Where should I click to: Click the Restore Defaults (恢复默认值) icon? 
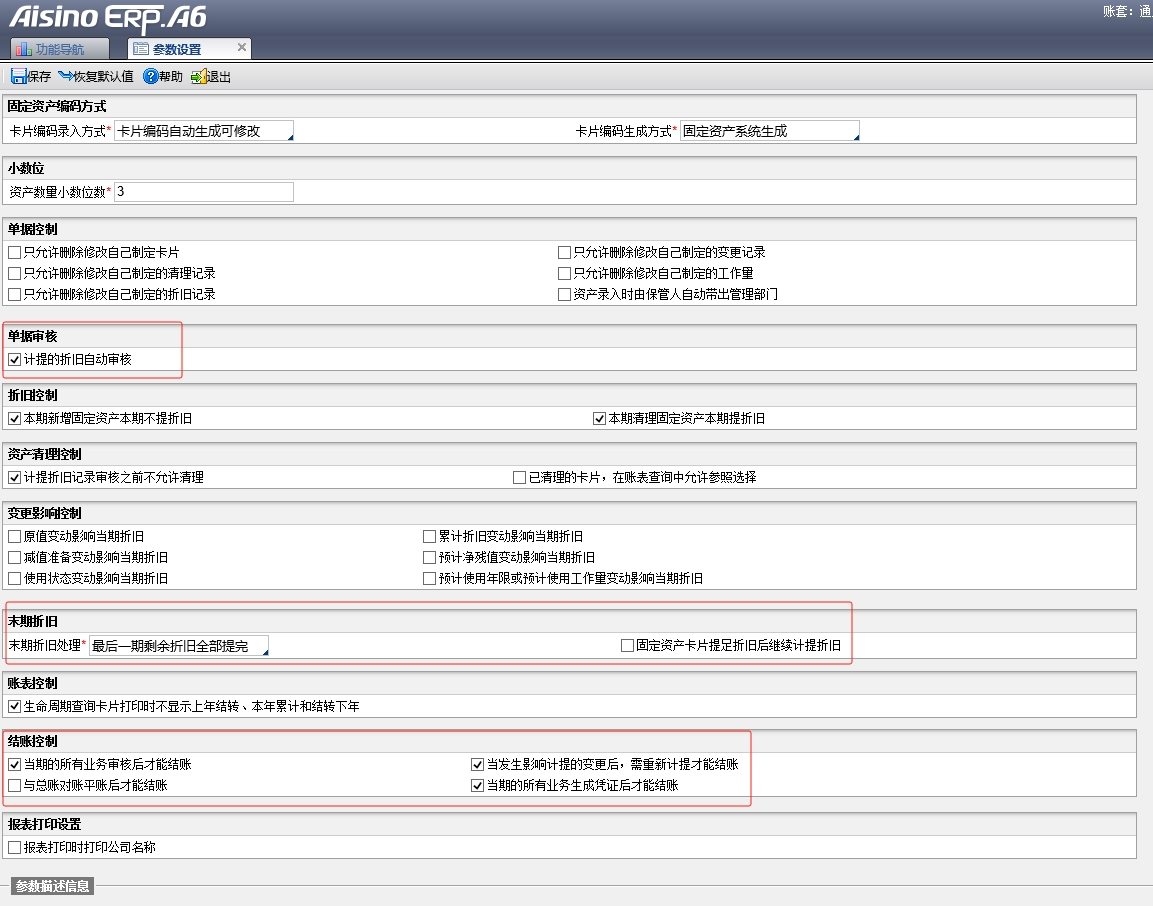click(x=66, y=77)
